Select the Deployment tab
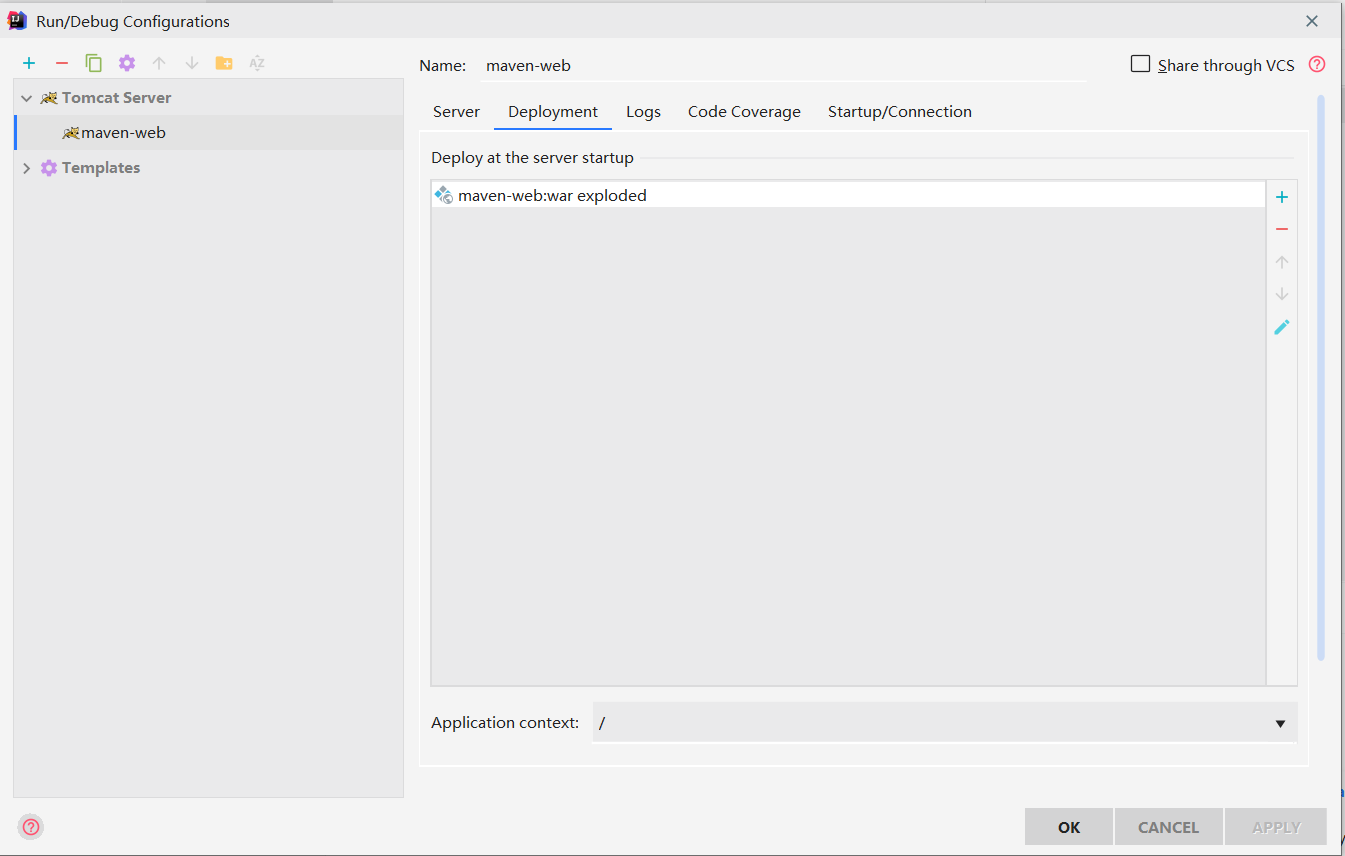The image size is (1345, 856). [553, 112]
